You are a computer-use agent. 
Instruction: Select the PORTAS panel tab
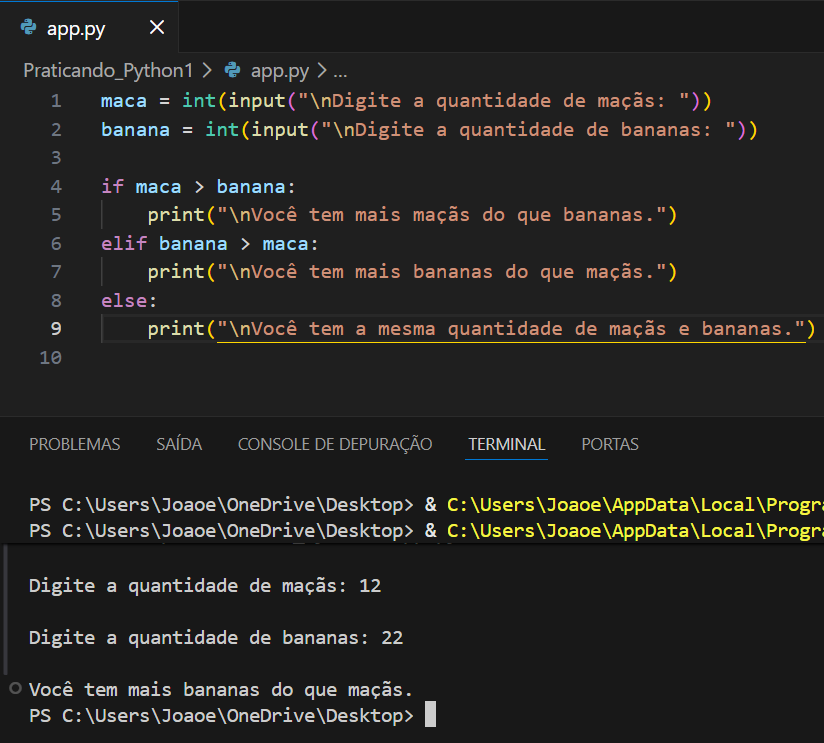(609, 444)
